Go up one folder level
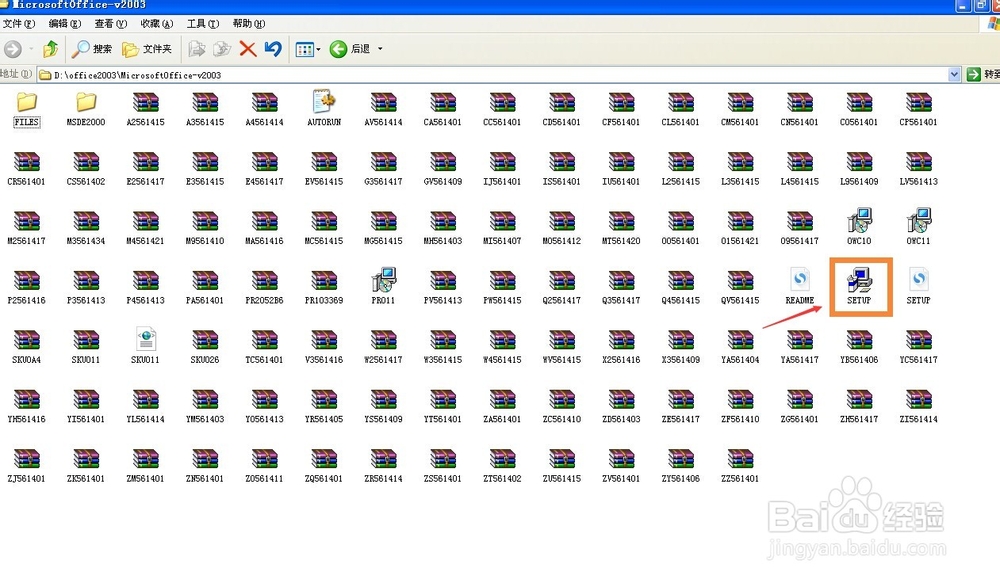This screenshot has height=583, width=1000. (x=50, y=48)
